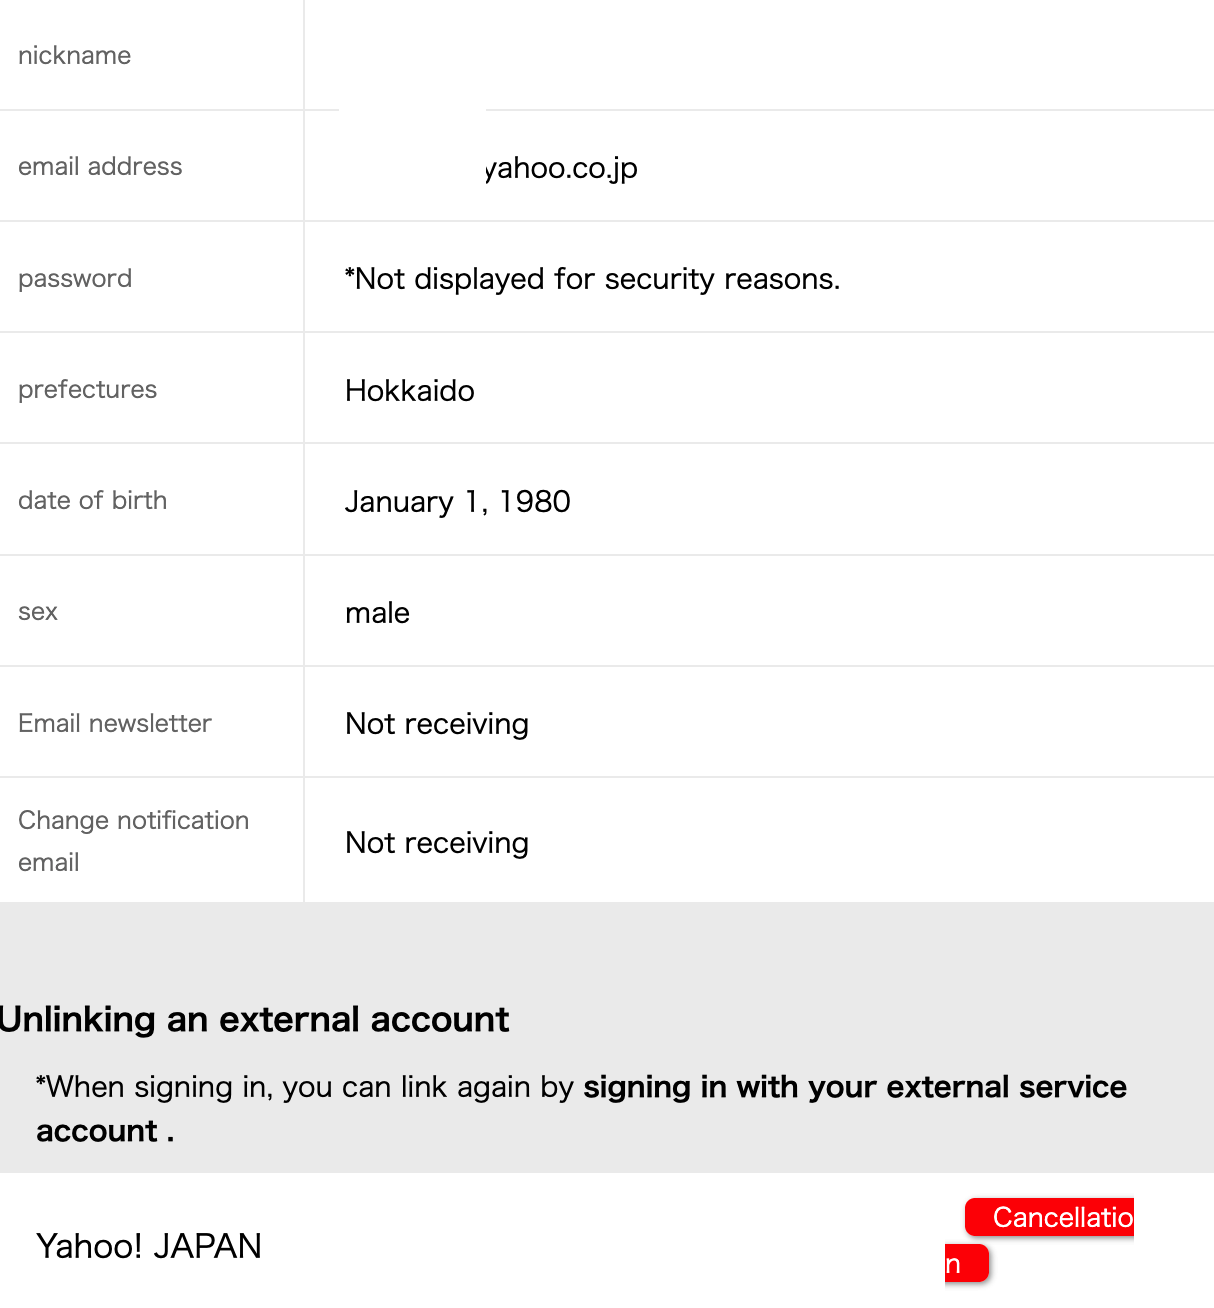Click the bold 'signing in with your external service' text

(x=854, y=1087)
